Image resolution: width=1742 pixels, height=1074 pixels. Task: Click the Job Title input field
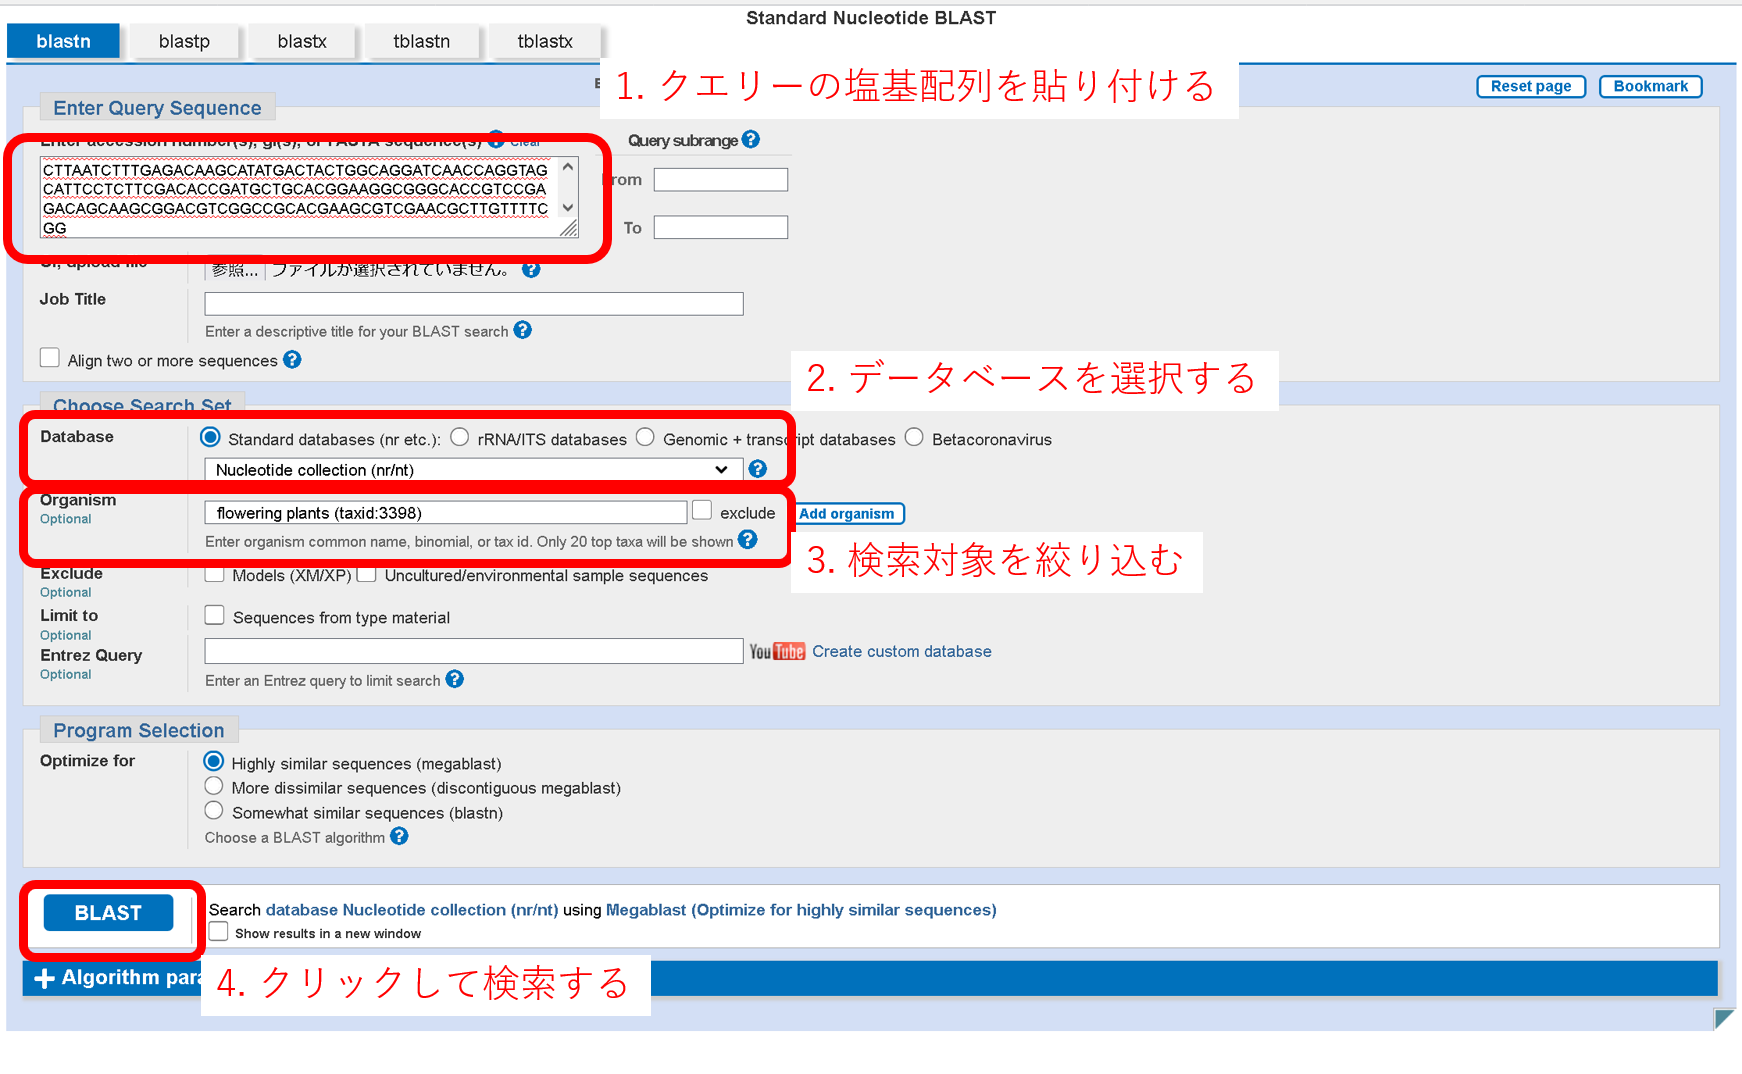point(474,304)
